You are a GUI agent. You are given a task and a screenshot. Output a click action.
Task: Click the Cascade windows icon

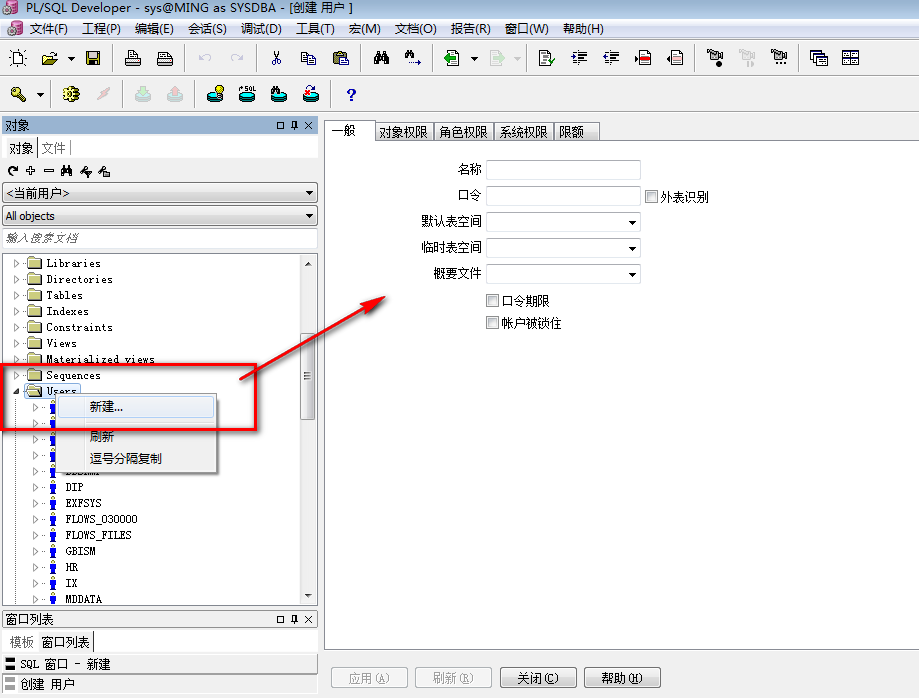pyautogui.click(x=818, y=57)
